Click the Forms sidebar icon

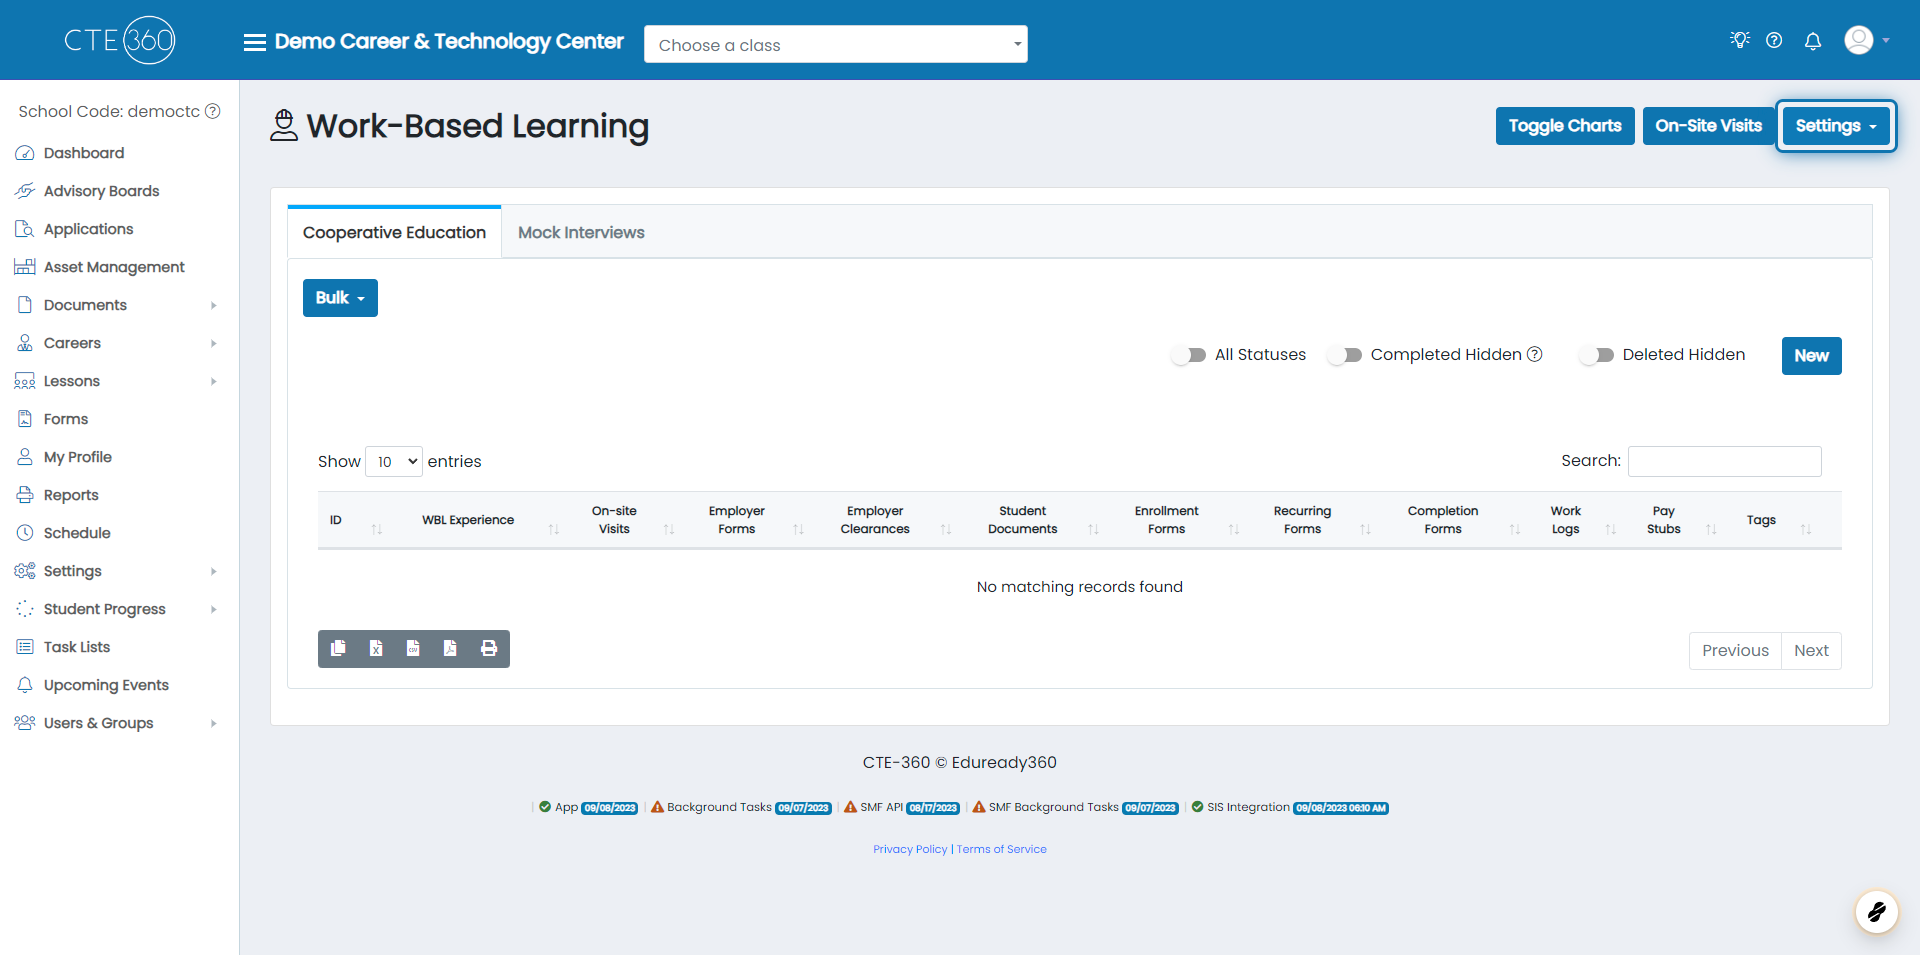click(25, 419)
